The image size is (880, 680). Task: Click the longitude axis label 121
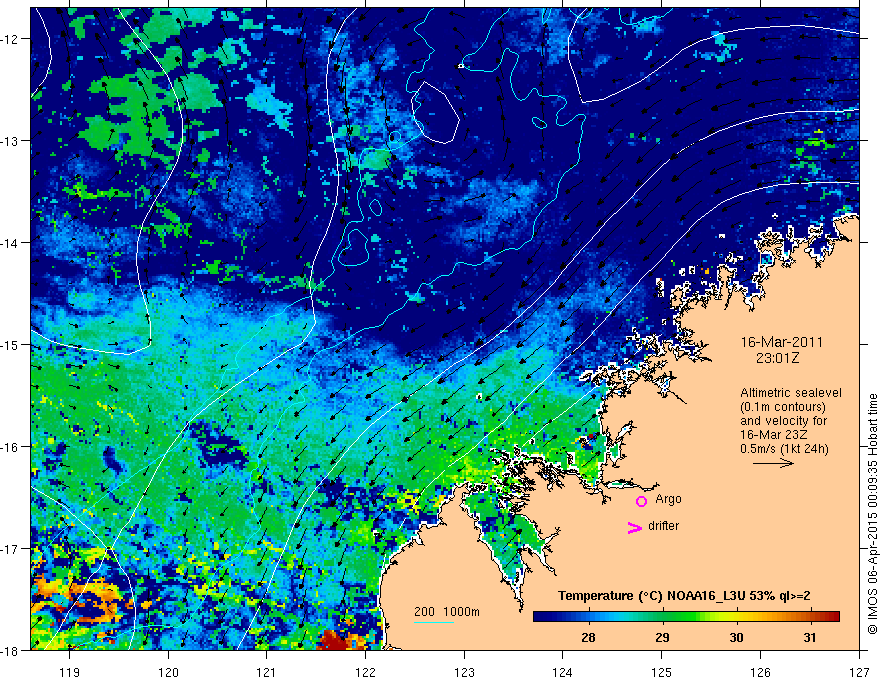click(267, 672)
